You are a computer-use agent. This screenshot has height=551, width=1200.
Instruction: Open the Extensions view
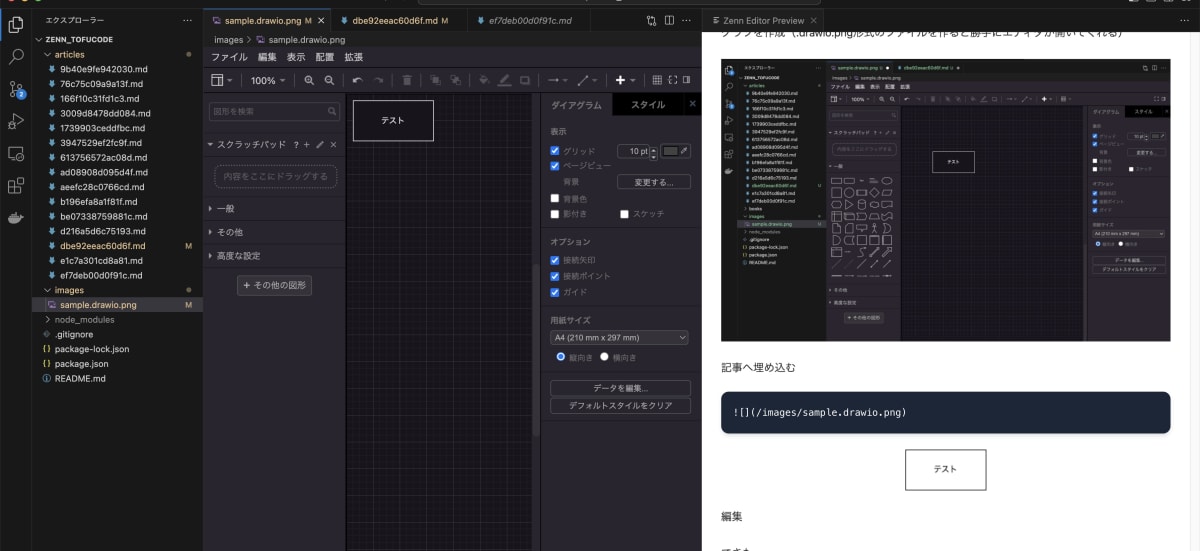point(15,186)
